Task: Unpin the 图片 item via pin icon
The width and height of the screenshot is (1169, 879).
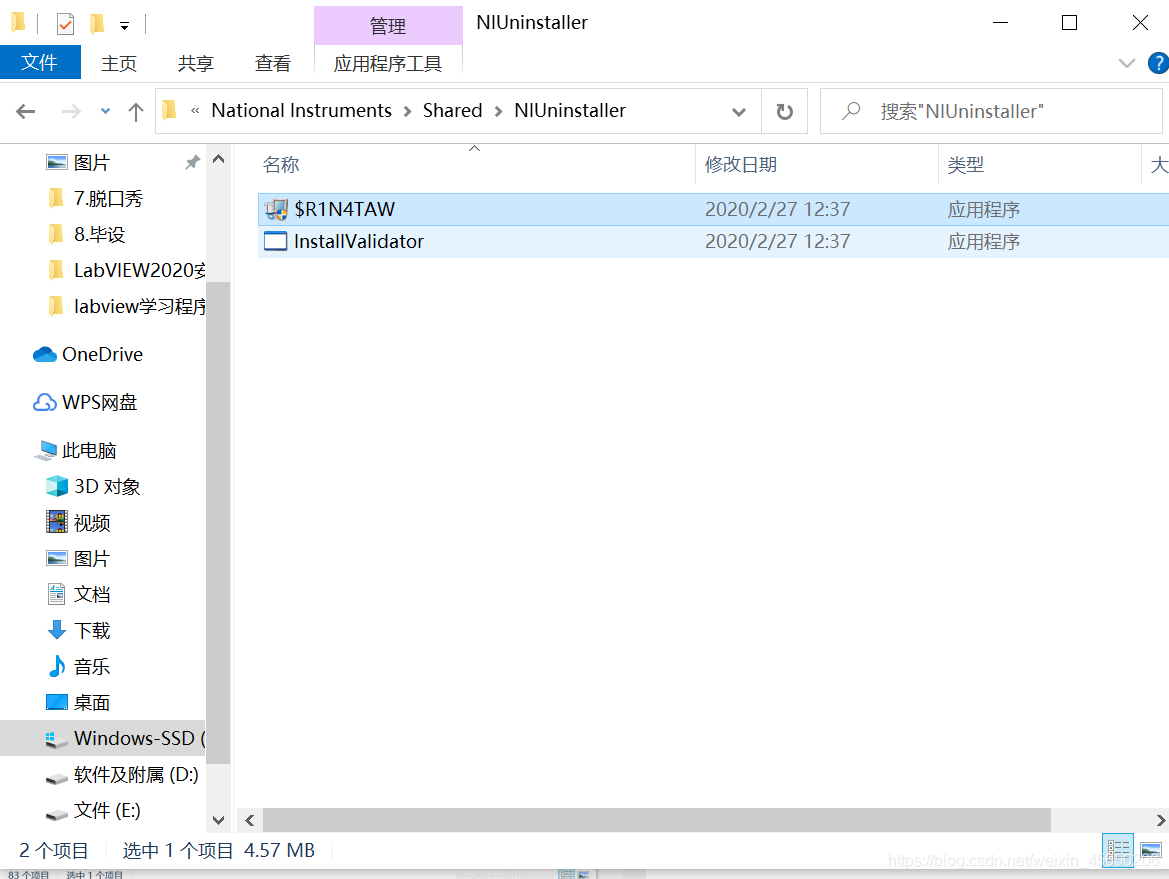Action: pos(192,163)
